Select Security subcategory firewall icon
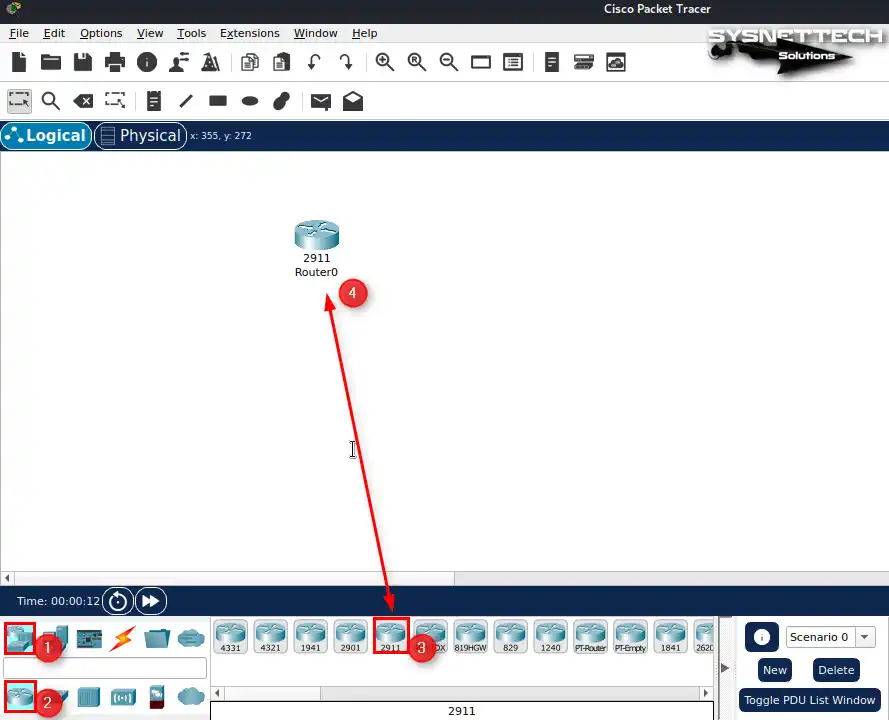889x720 pixels. (x=157, y=697)
